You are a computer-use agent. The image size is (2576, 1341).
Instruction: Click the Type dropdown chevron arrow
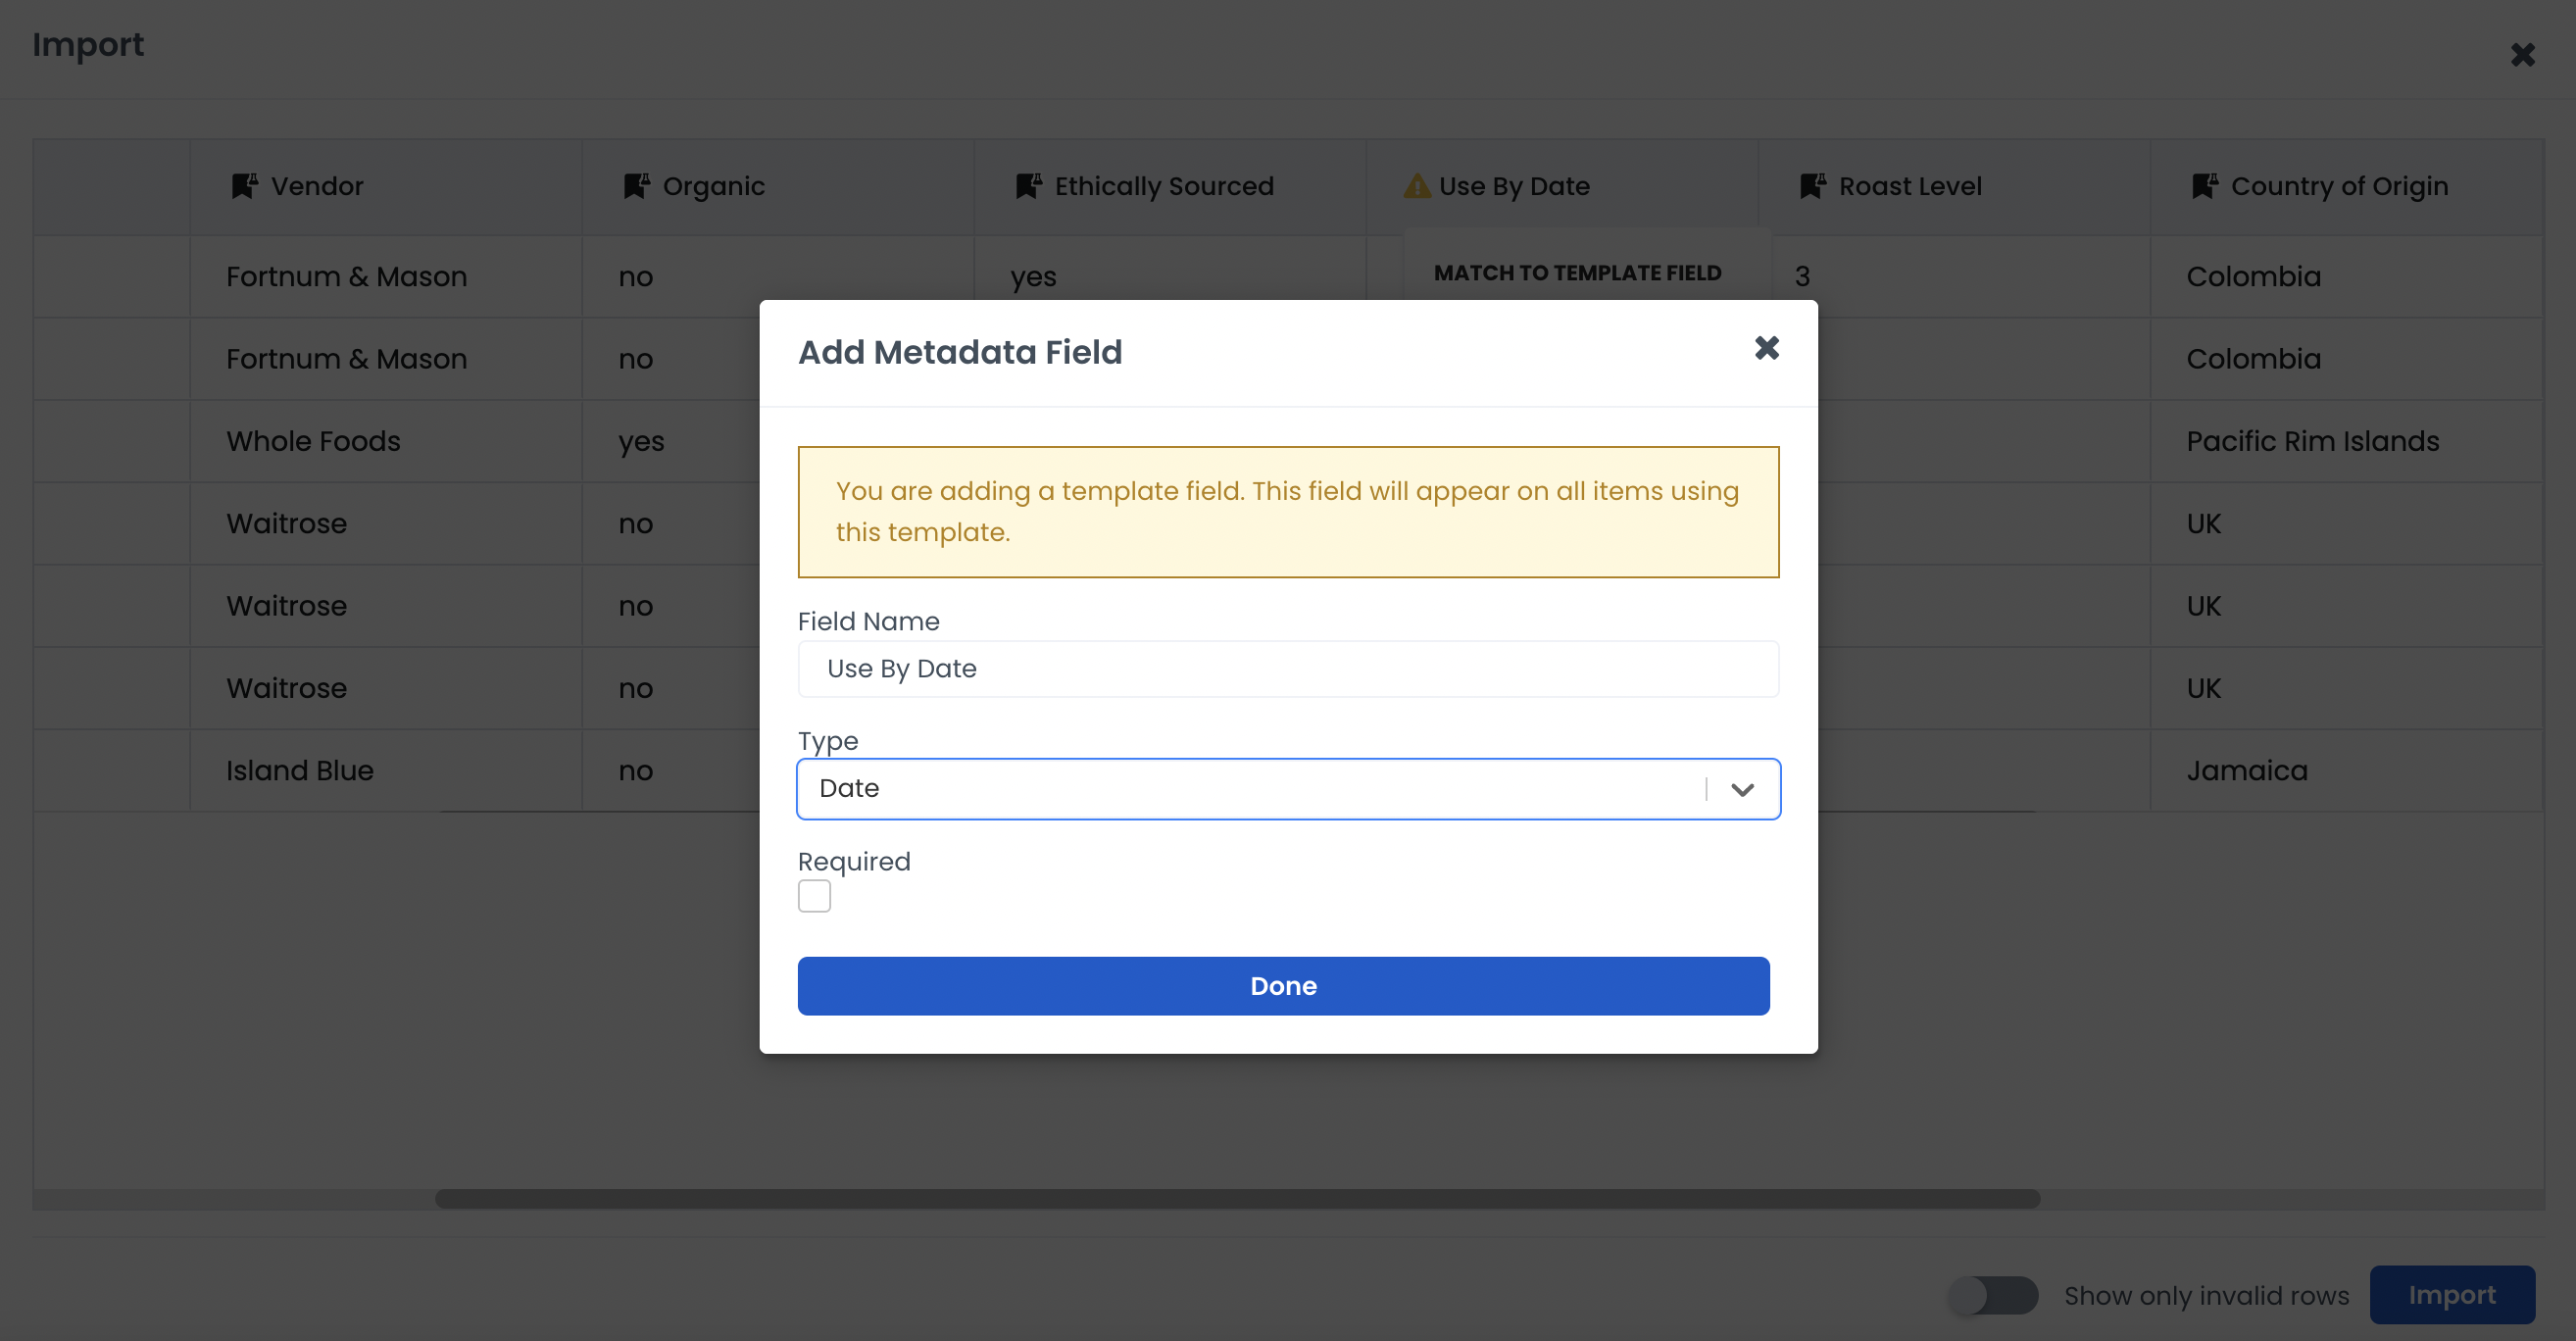(x=1742, y=790)
